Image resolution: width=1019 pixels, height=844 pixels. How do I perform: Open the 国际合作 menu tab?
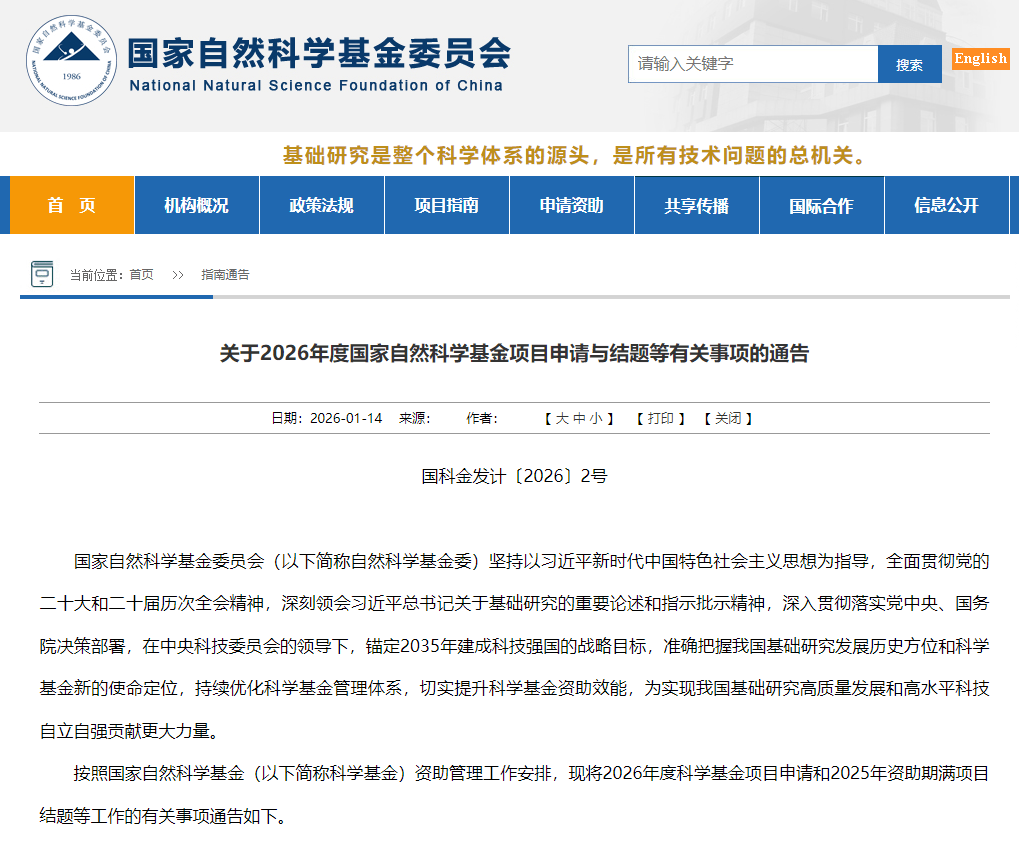[822, 205]
